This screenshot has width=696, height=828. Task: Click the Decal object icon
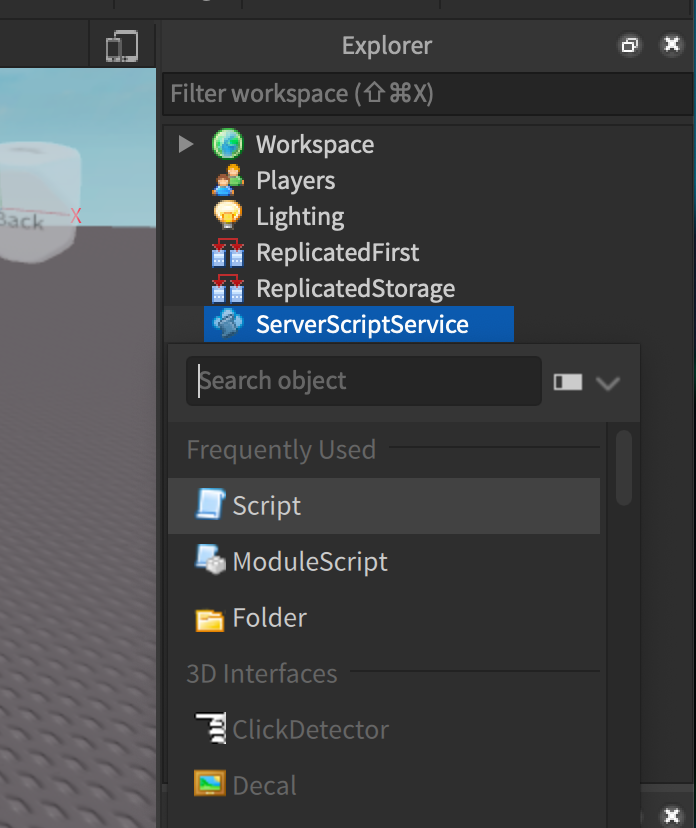(210, 783)
